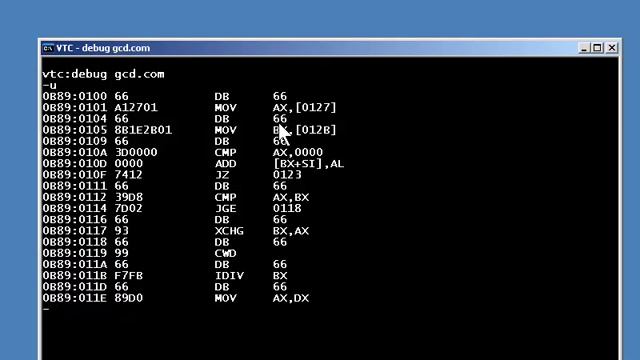Maximize the VTC debug window
640x360 pixels.
click(x=598, y=48)
